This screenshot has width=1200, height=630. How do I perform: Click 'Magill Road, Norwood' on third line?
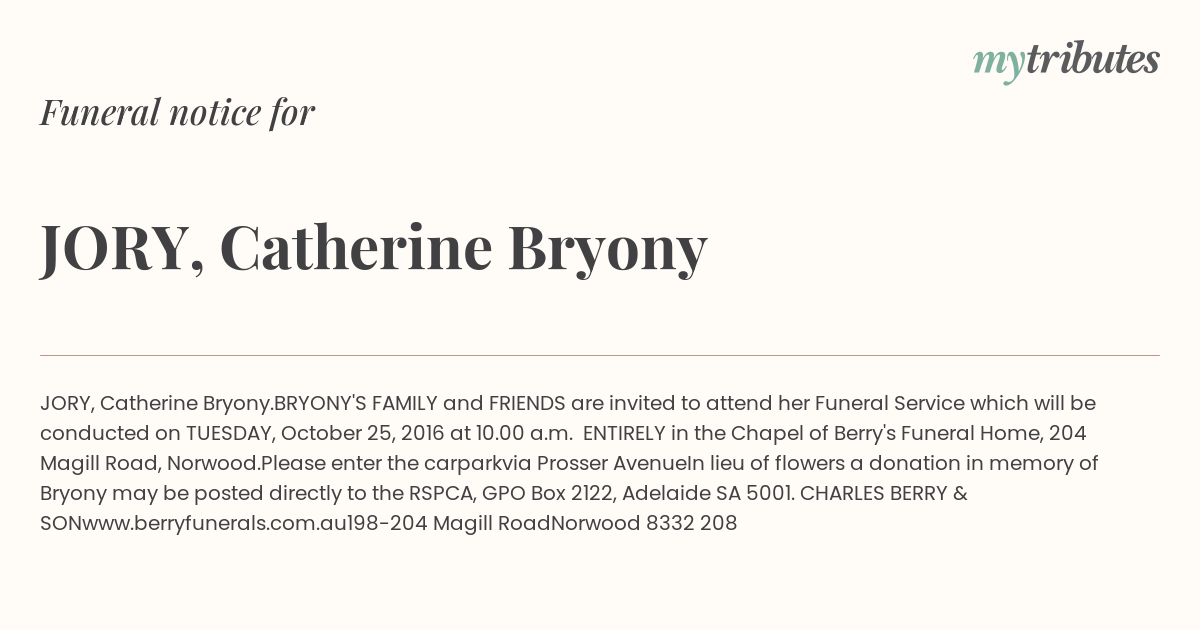[150, 463]
